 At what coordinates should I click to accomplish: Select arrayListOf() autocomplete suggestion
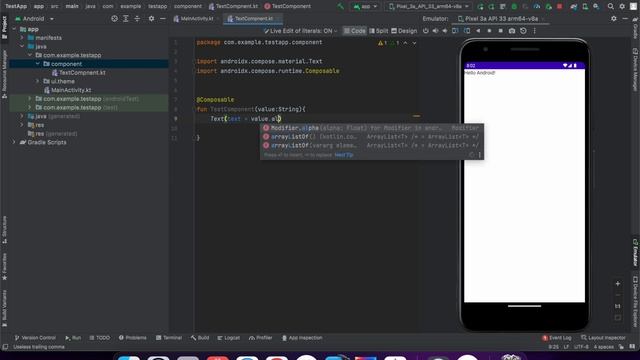coord(372,137)
